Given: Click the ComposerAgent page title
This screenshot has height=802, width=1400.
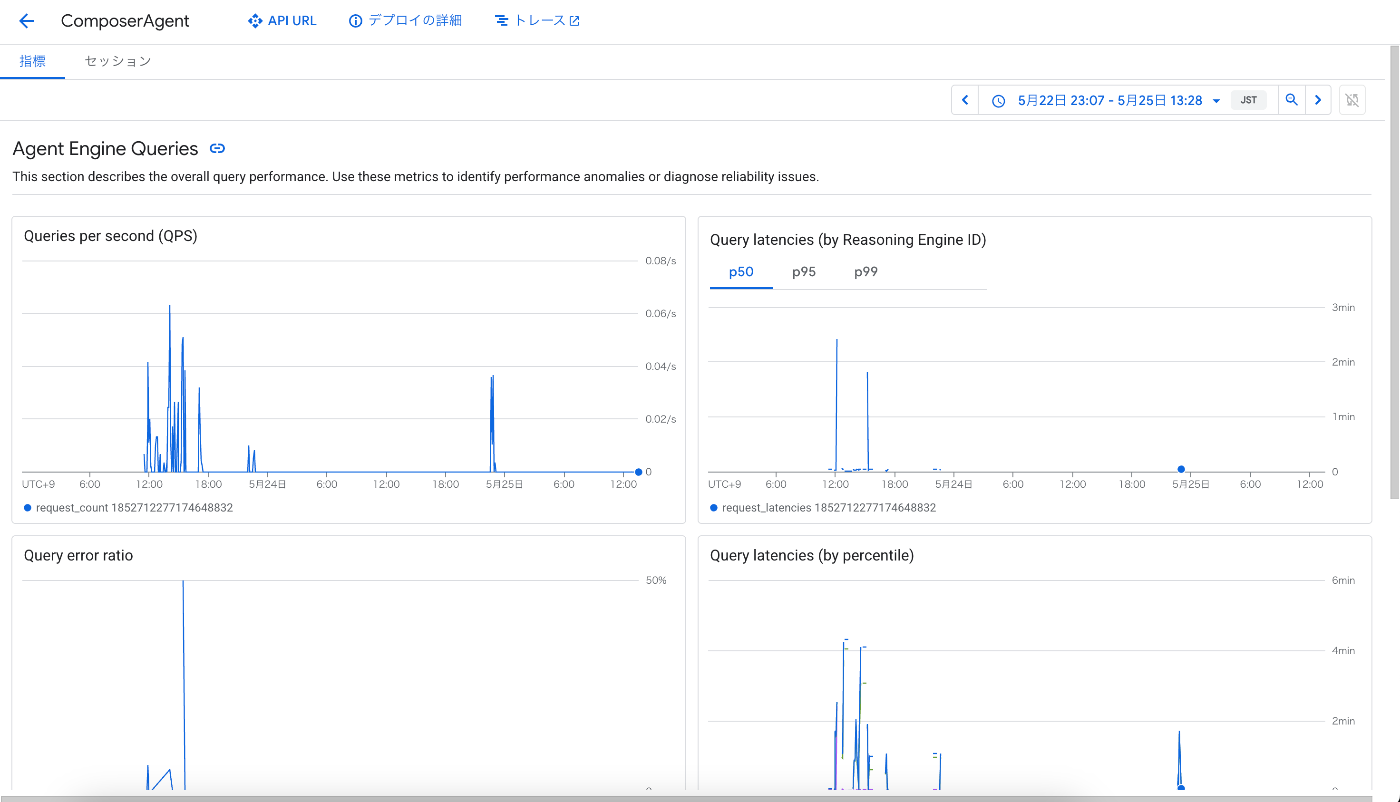Looking at the screenshot, I should 125,21.
